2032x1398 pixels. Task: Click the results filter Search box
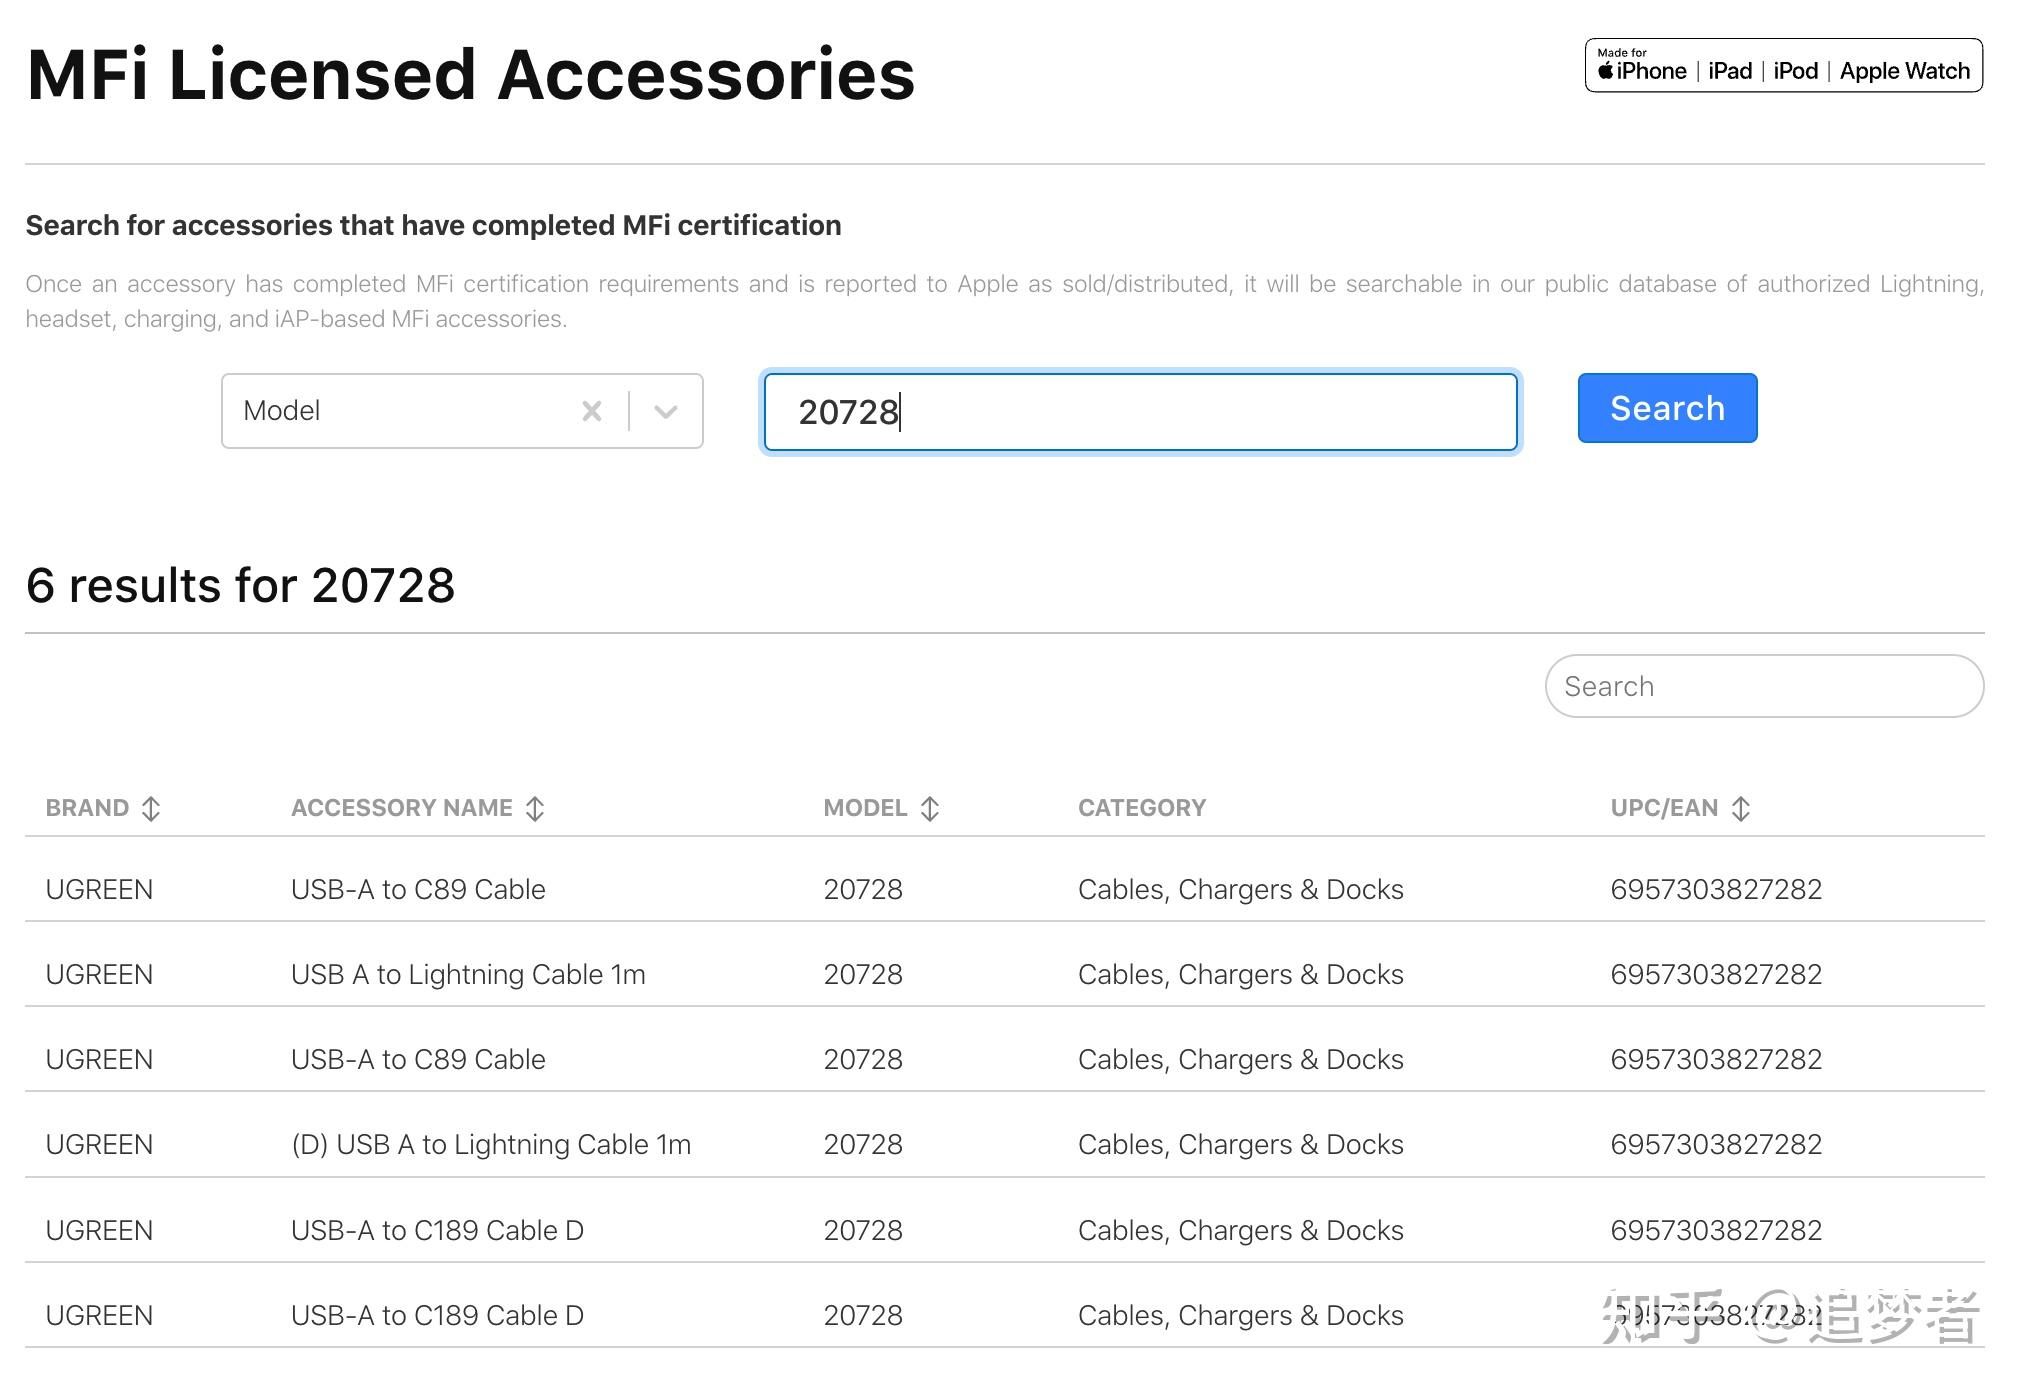coord(1763,686)
